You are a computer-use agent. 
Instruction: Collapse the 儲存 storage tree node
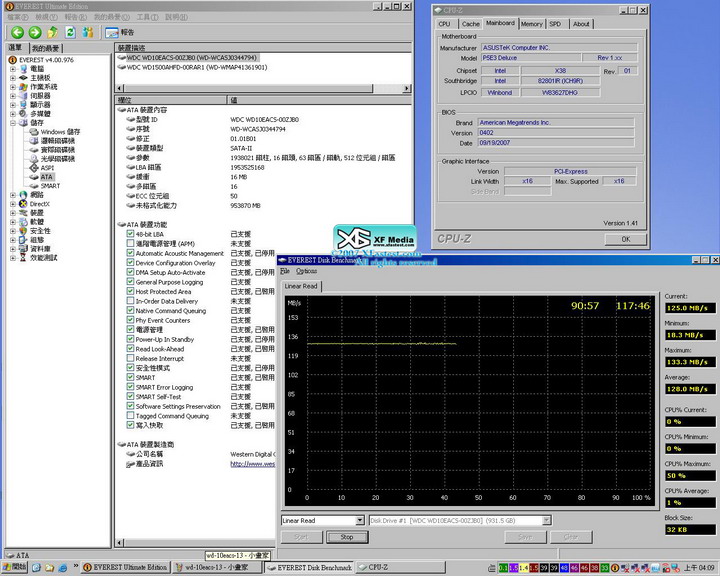click(13, 123)
